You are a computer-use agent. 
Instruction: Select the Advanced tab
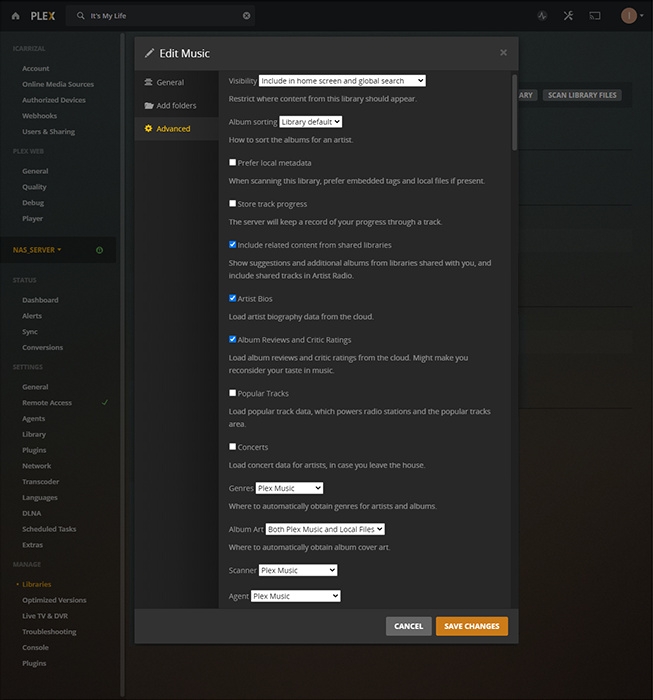click(177, 129)
